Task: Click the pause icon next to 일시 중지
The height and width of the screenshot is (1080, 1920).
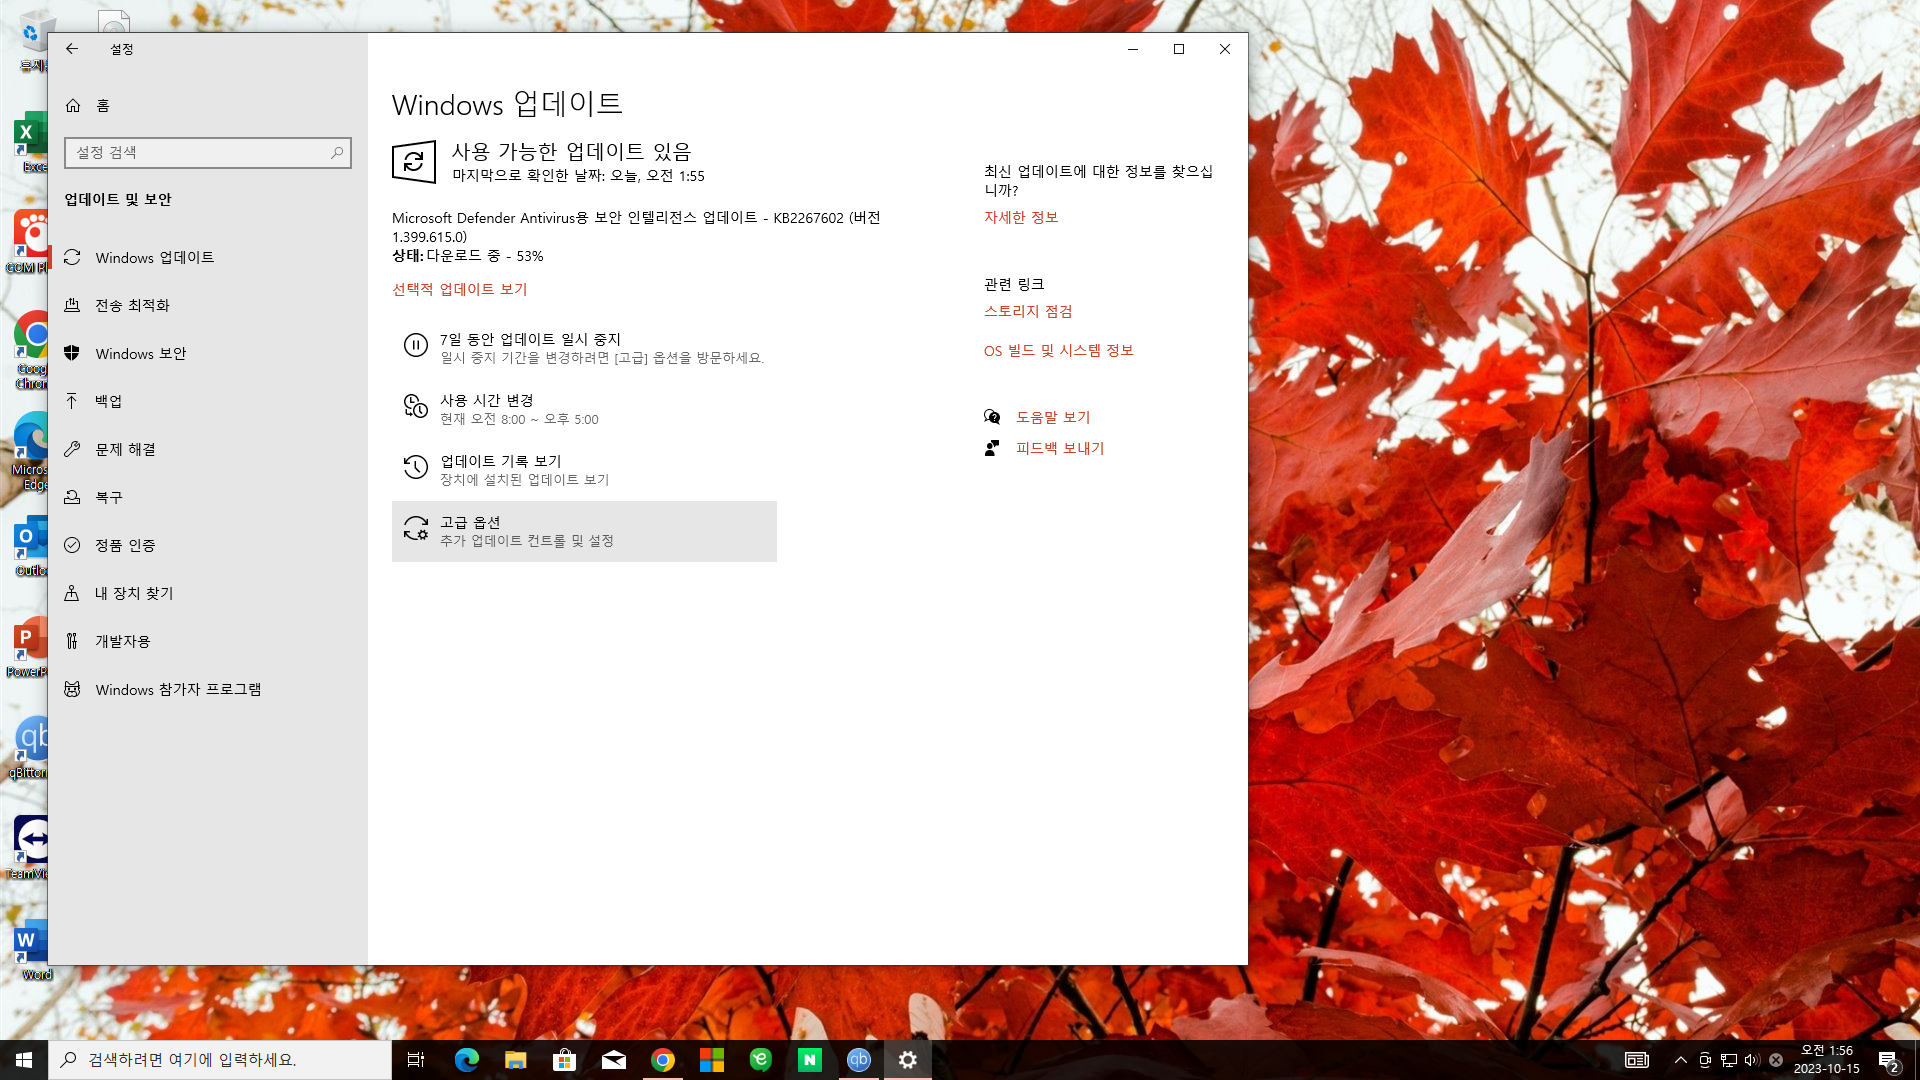Action: 415,345
